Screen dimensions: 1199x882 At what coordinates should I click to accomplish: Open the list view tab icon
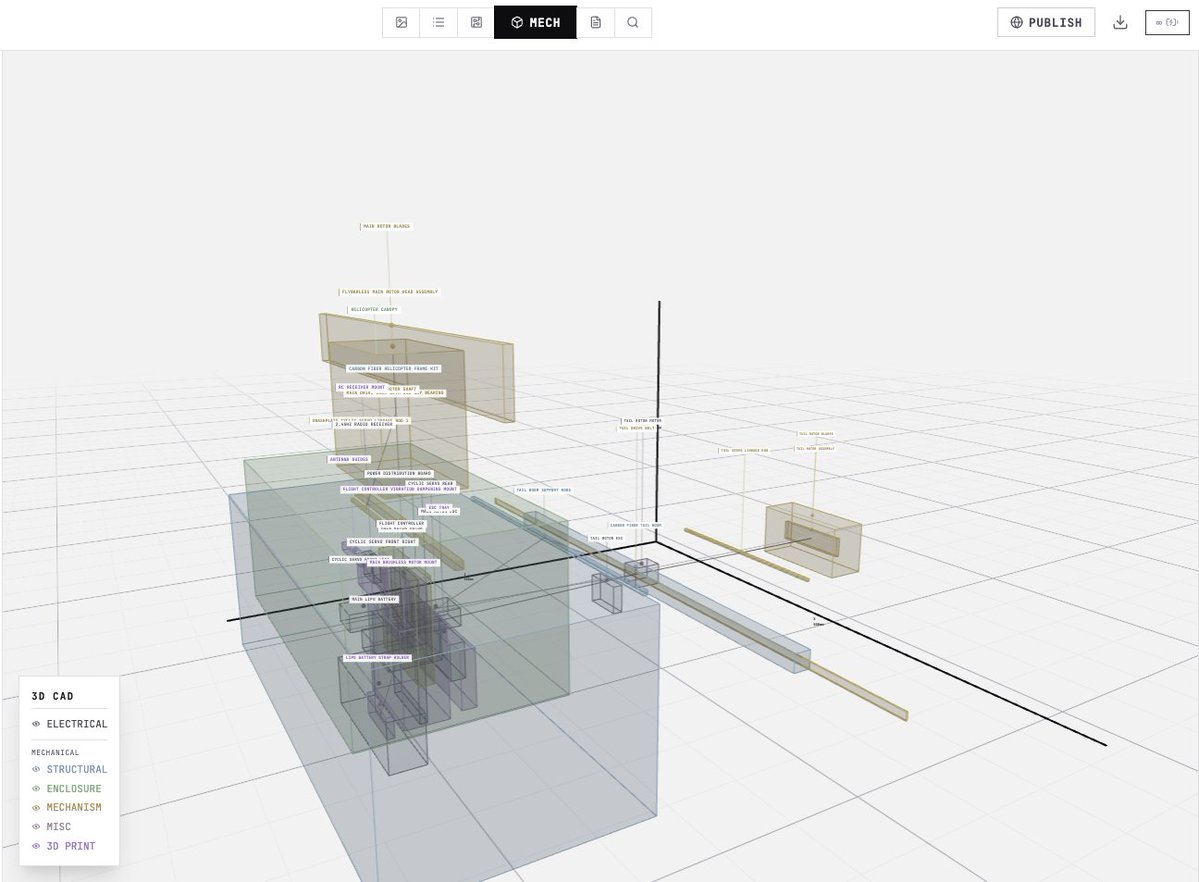click(x=439, y=23)
